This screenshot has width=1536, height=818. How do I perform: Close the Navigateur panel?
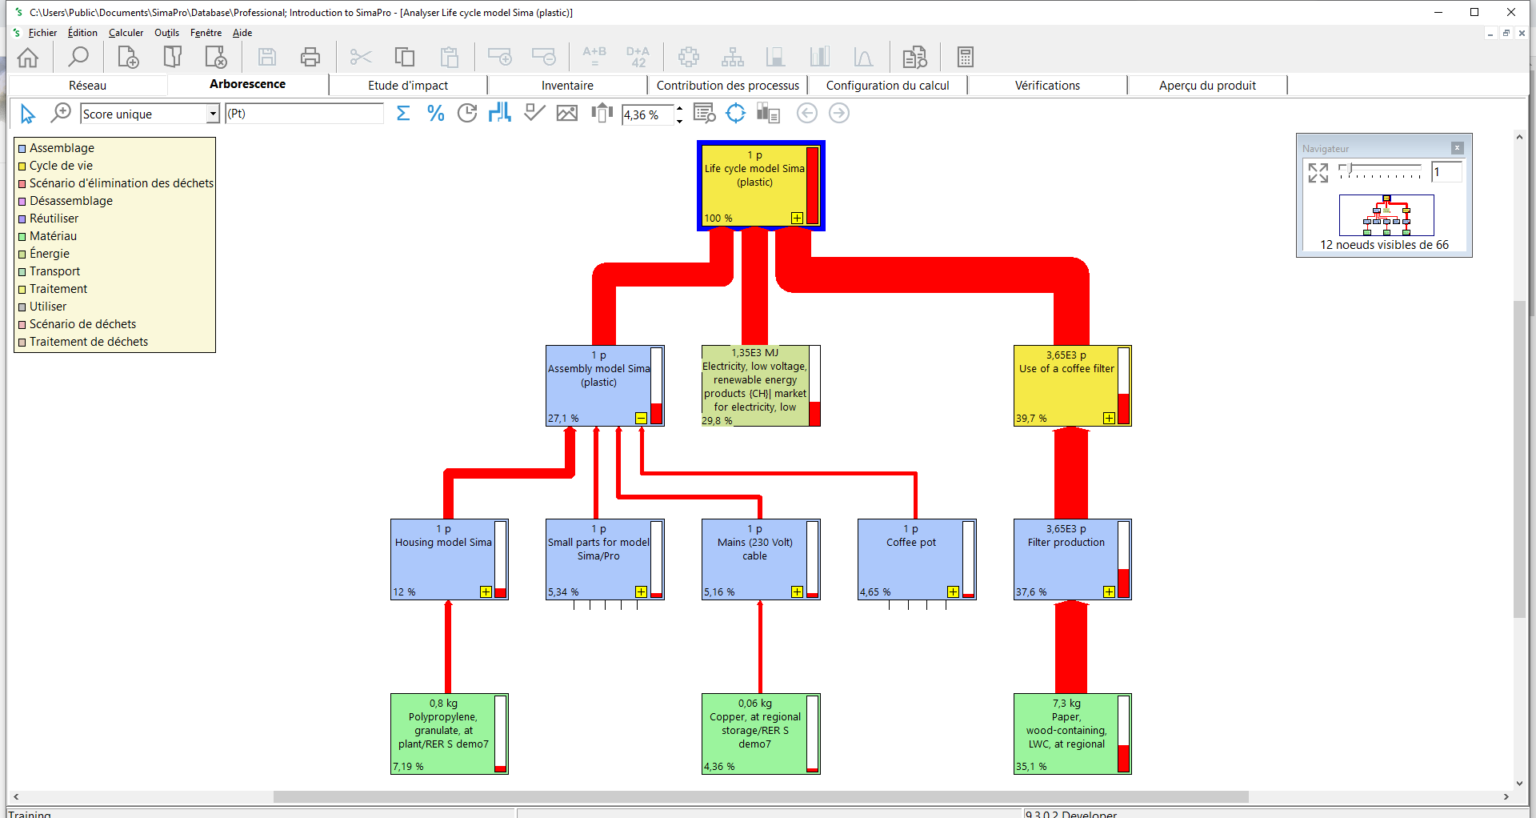pyautogui.click(x=1457, y=148)
